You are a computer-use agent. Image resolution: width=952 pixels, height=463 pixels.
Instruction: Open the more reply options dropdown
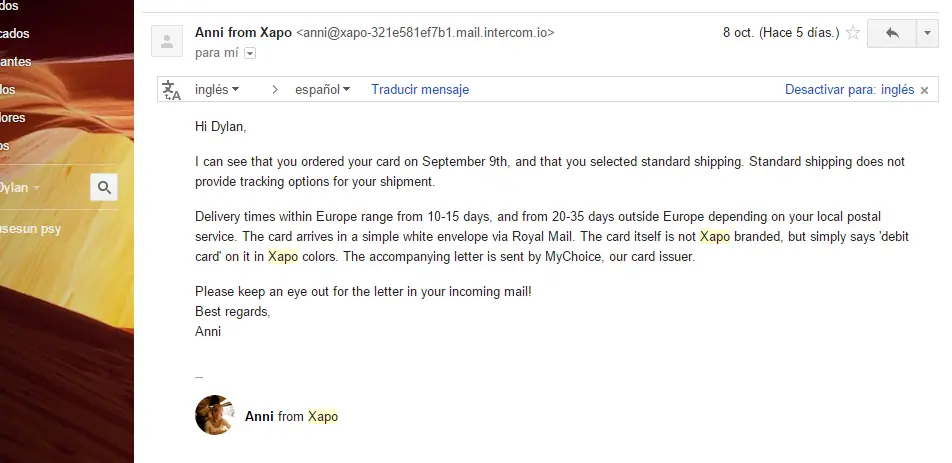coord(927,33)
